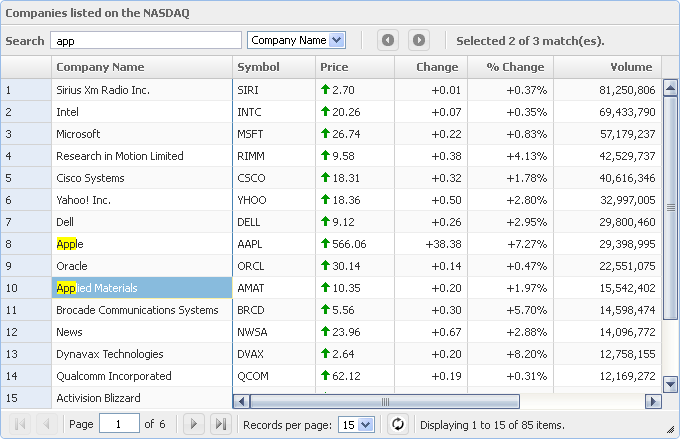Click the next match arrow button
680x439 pixels.
click(419, 40)
